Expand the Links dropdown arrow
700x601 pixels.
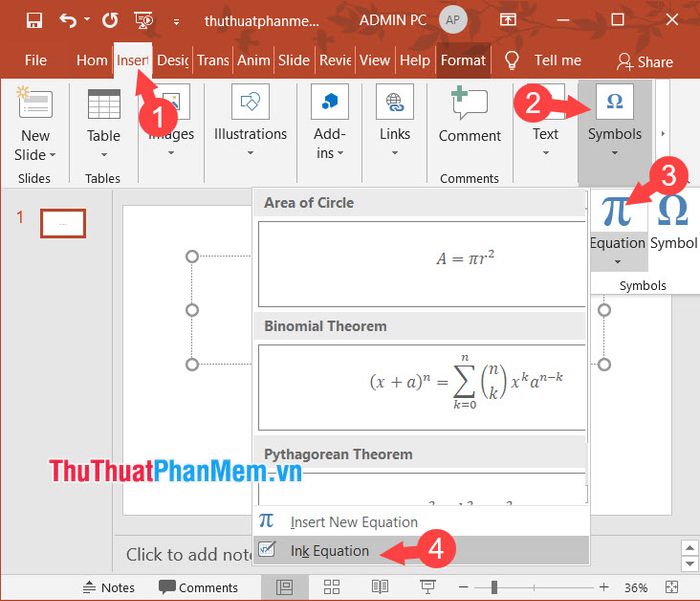point(395,153)
